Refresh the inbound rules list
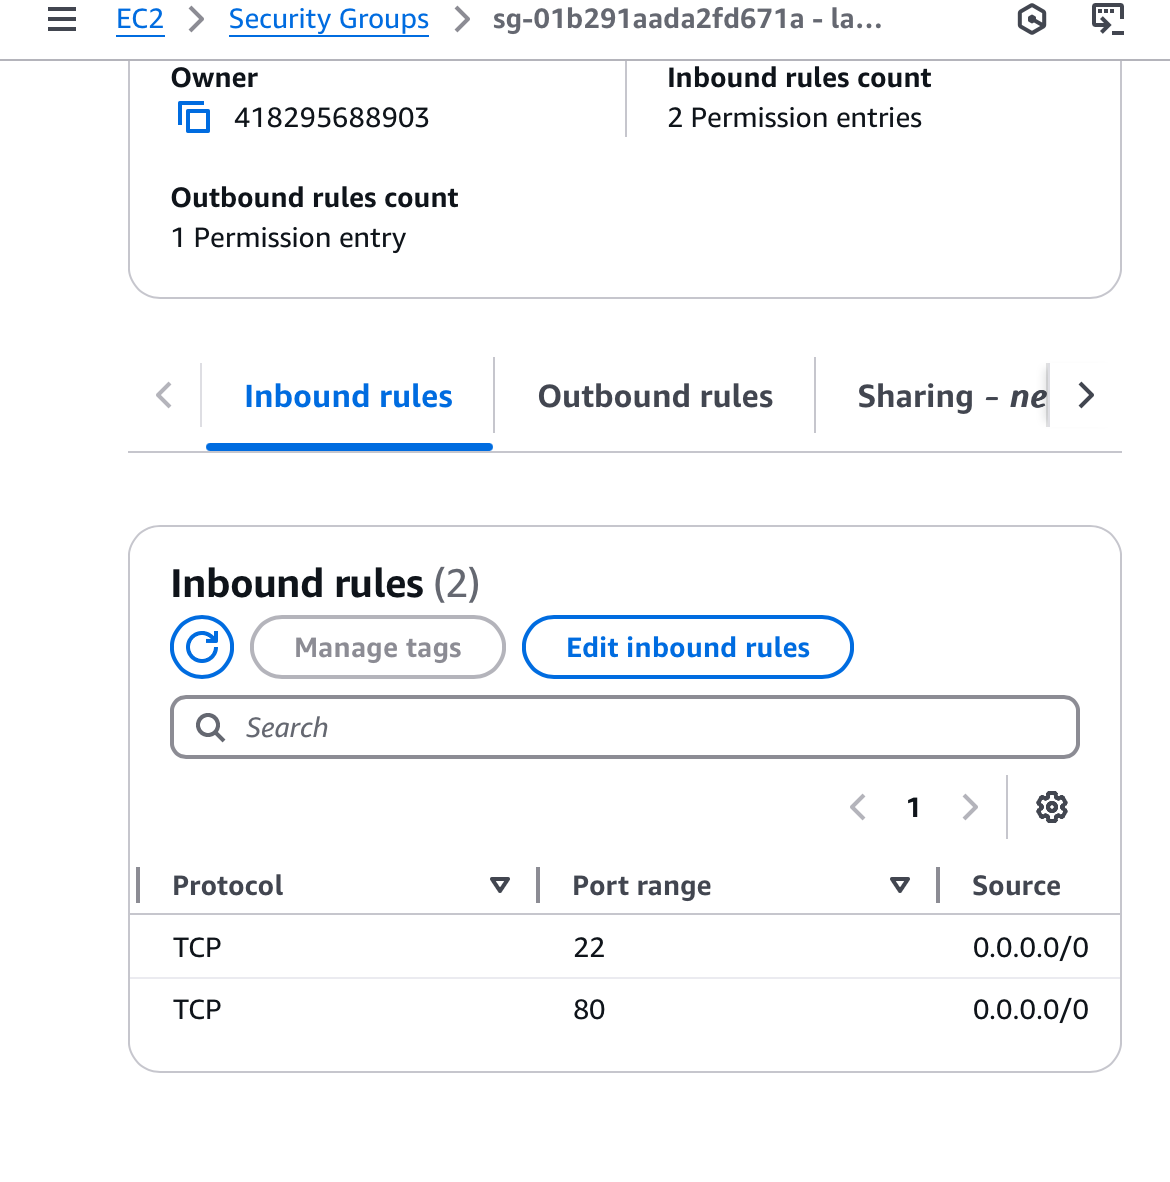The image size is (1170, 1182). click(x=202, y=647)
